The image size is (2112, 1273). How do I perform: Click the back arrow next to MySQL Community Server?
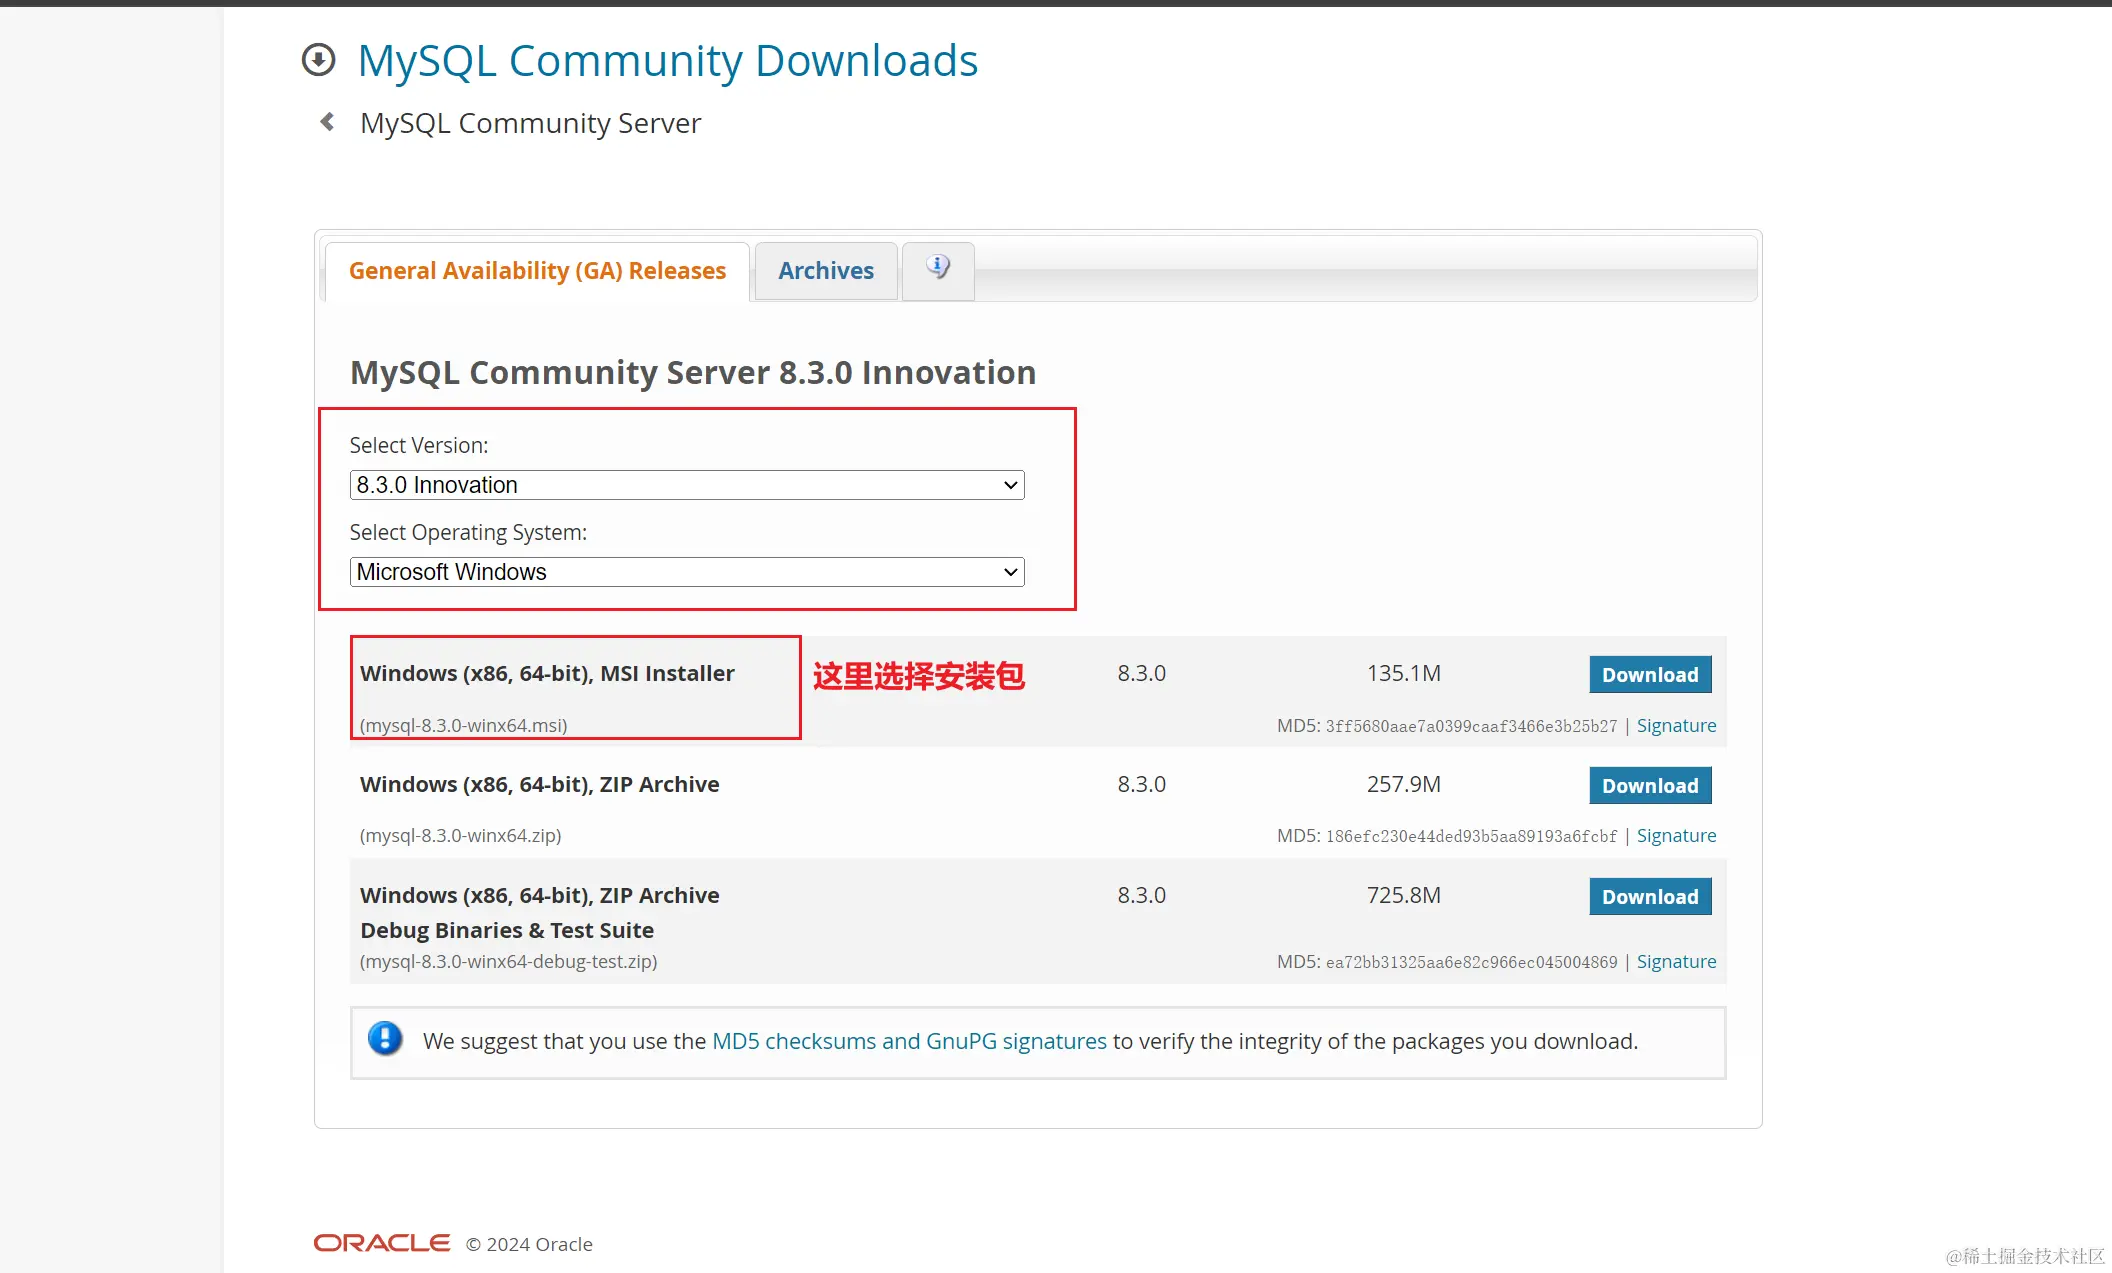[x=327, y=122]
